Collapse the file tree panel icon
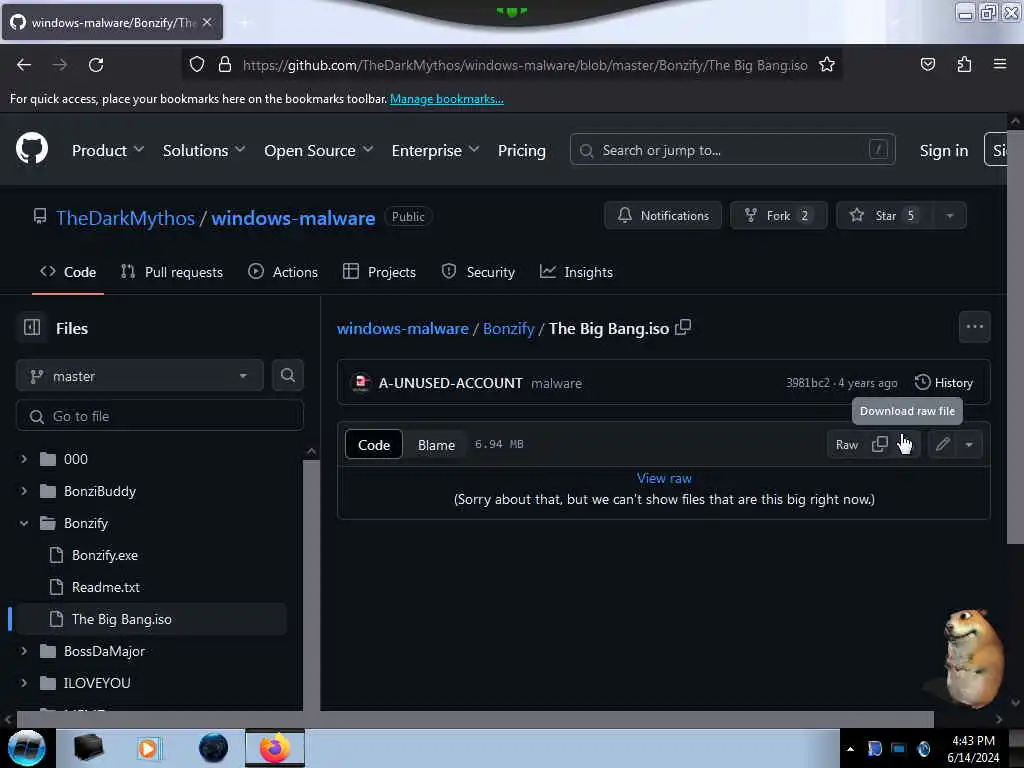The height and width of the screenshot is (768, 1024). 31,327
